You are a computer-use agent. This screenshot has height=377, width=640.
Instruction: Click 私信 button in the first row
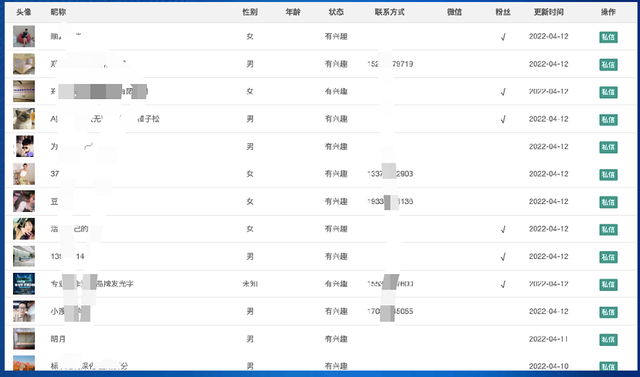coord(608,37)
